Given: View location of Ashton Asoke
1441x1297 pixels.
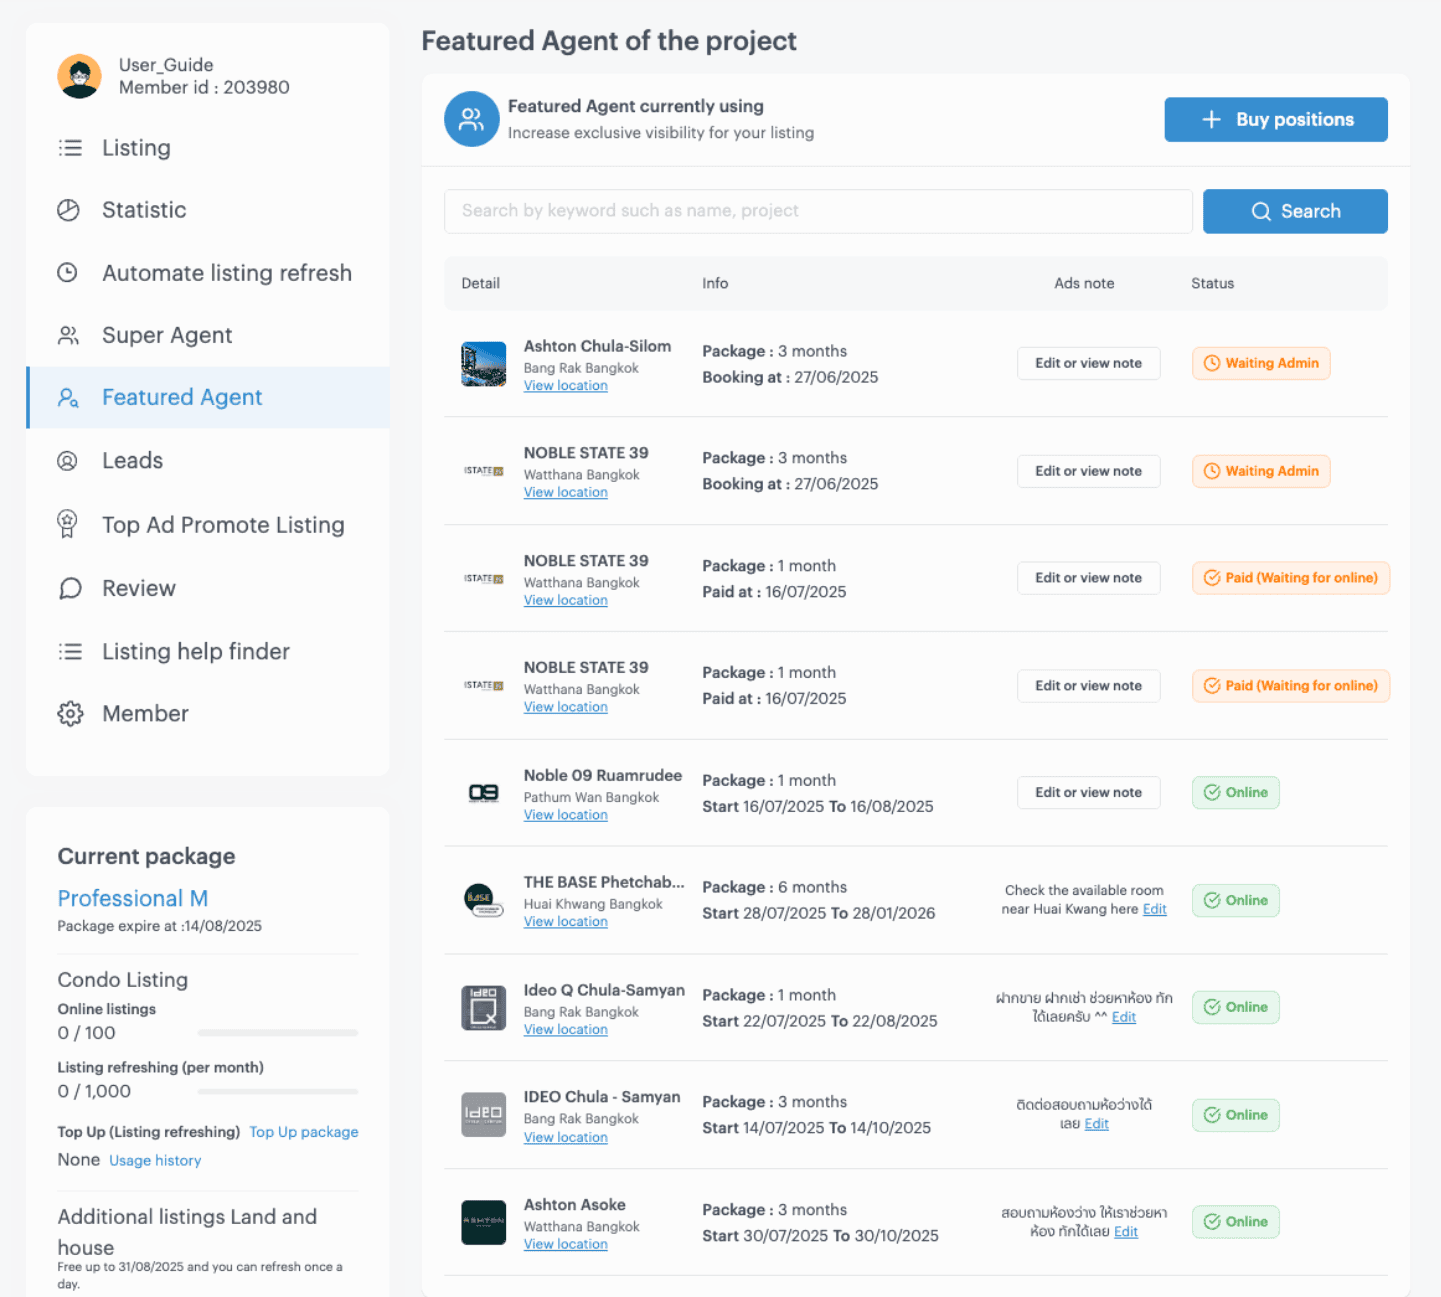Looking at the screenshot, I should point(565,1245).
